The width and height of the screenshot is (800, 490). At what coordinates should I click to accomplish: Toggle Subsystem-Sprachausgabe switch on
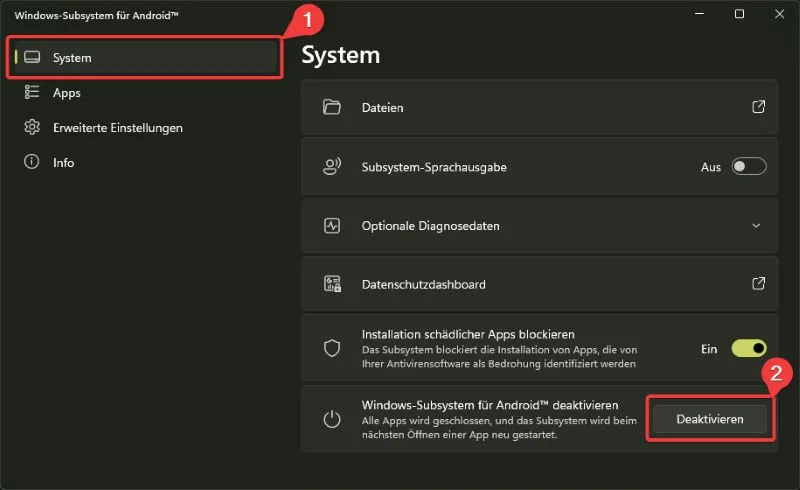point(748,166)
